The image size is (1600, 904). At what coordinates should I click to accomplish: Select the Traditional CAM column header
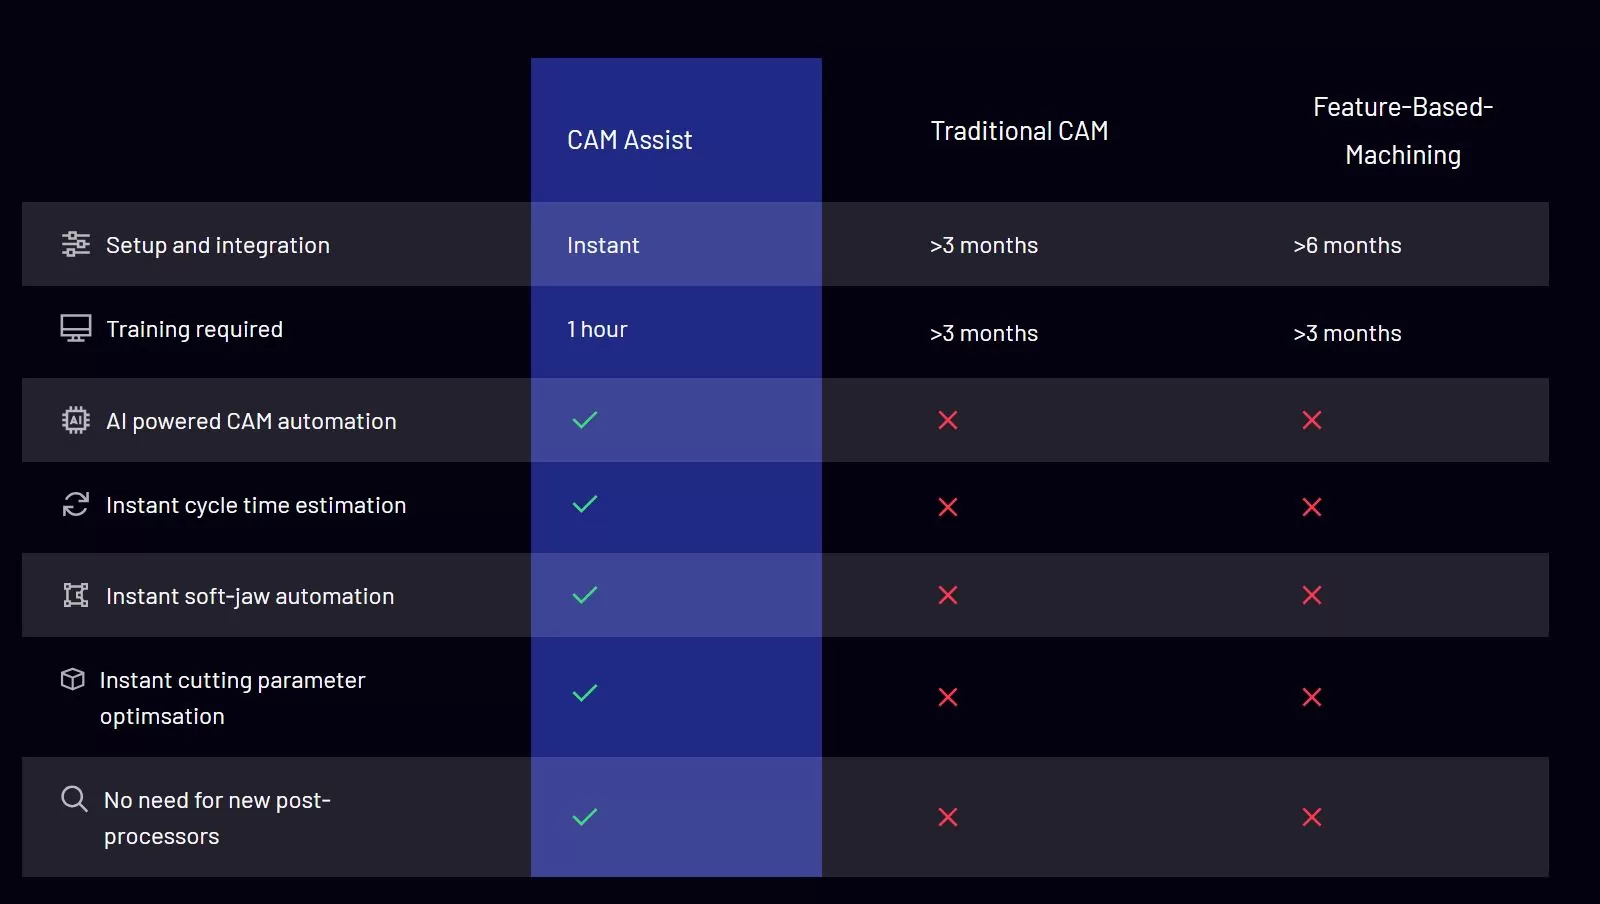(x=1019, y=131)
